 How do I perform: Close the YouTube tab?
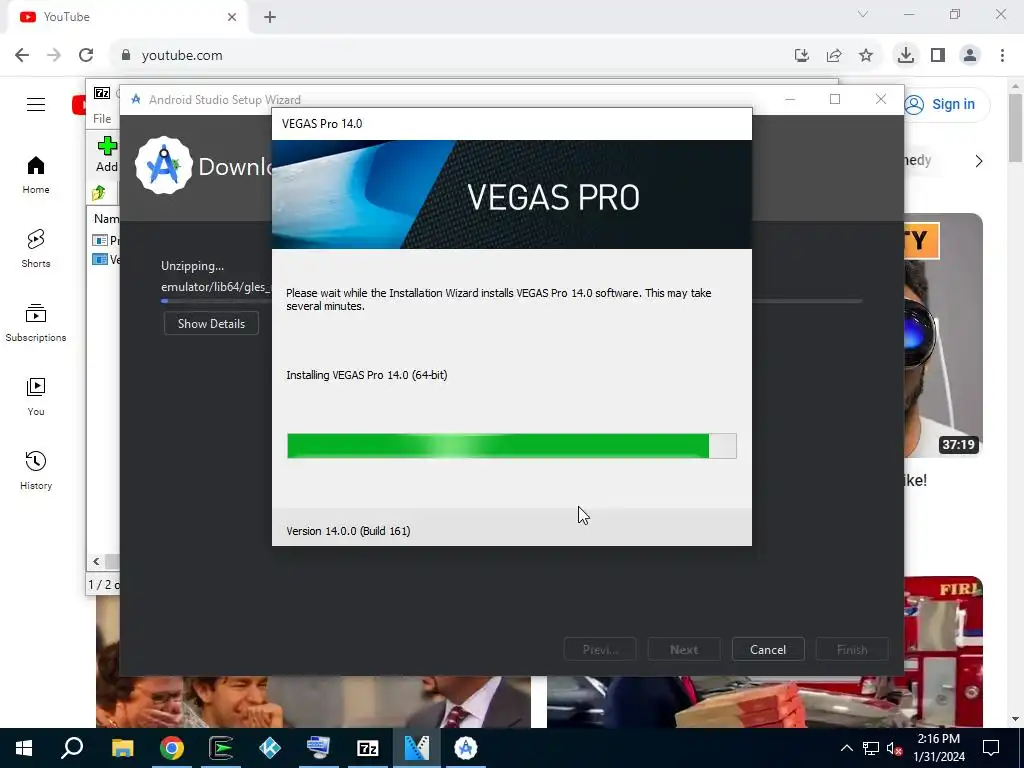[232, 17]
